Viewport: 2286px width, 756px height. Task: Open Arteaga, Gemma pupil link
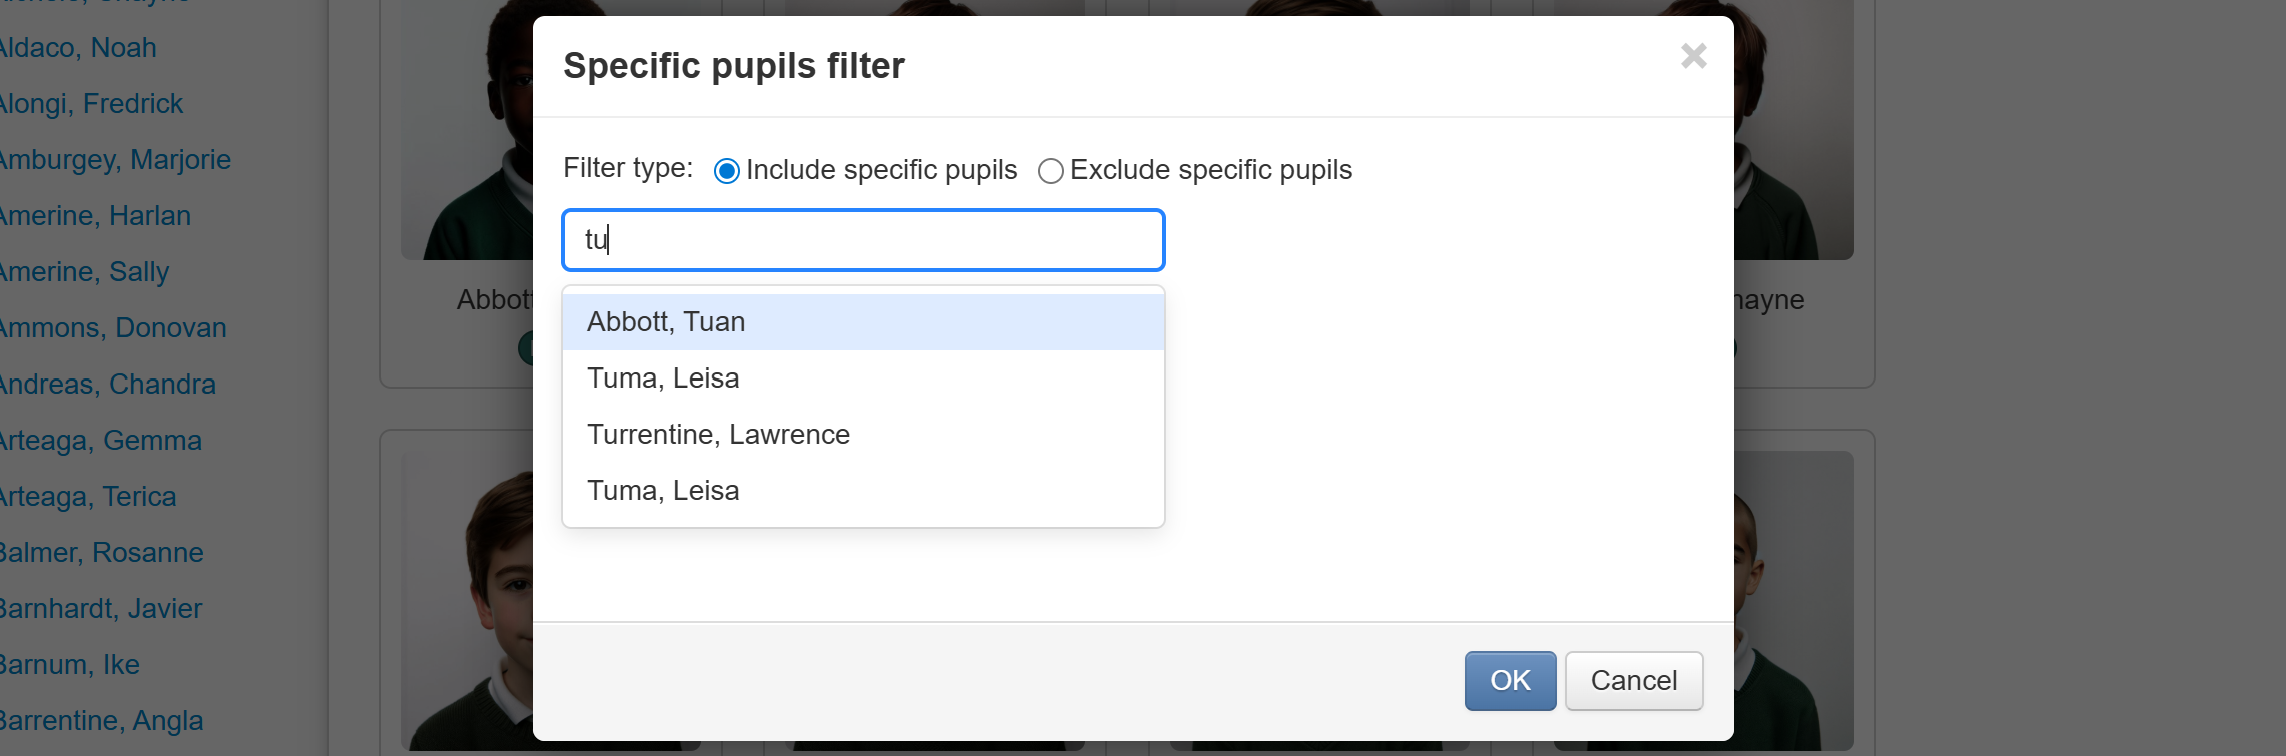100,441
